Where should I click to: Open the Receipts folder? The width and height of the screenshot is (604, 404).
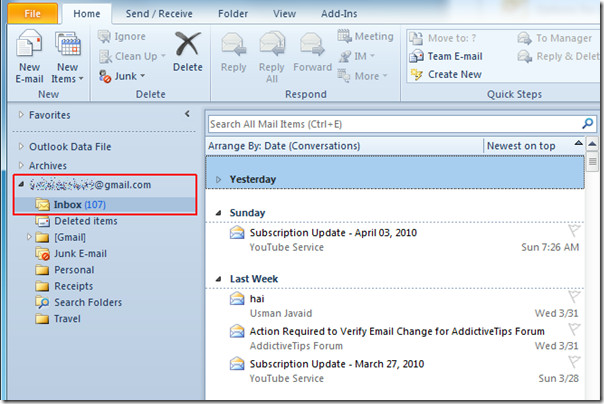click(64, 286)
